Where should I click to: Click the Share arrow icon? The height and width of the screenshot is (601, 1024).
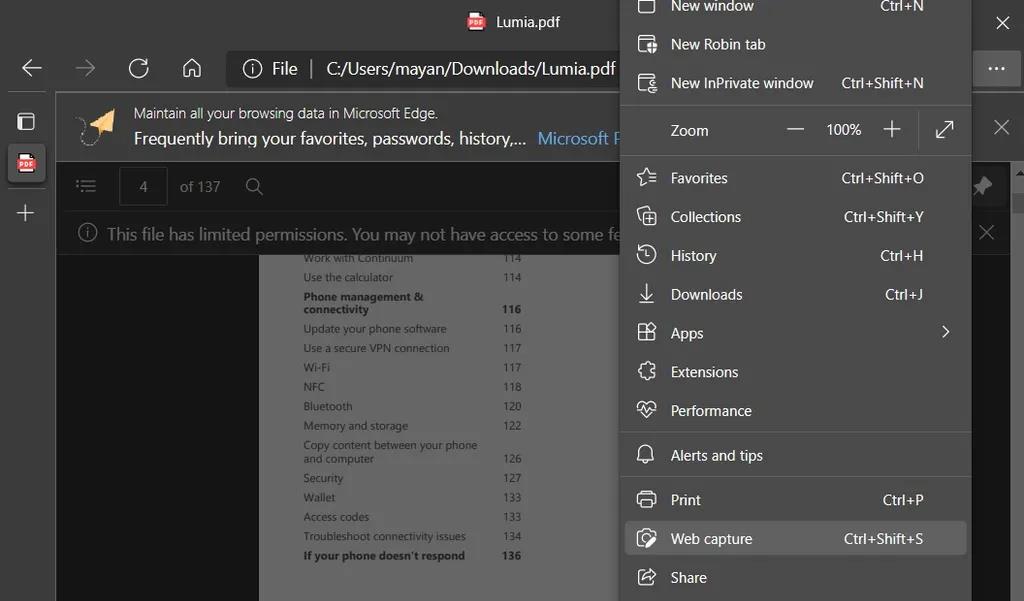click(x=647, y=577)
